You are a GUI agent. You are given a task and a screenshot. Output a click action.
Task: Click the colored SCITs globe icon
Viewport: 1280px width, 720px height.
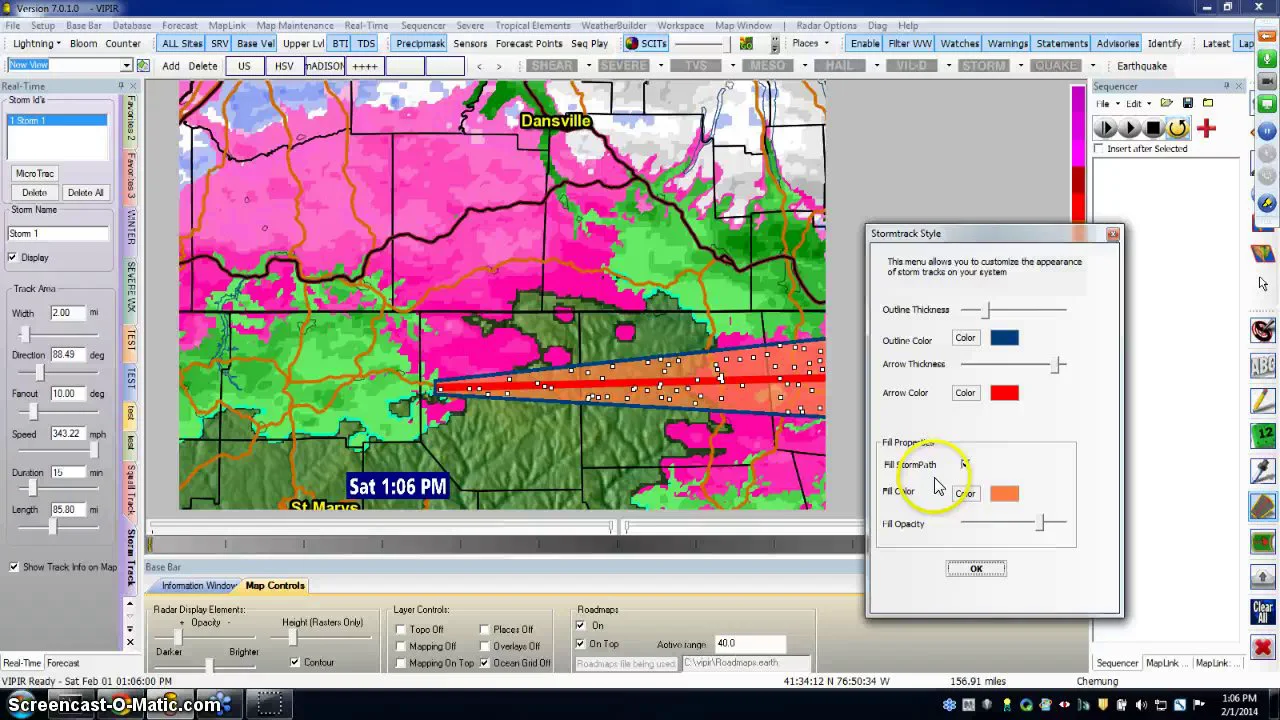[x=632, y=43]
